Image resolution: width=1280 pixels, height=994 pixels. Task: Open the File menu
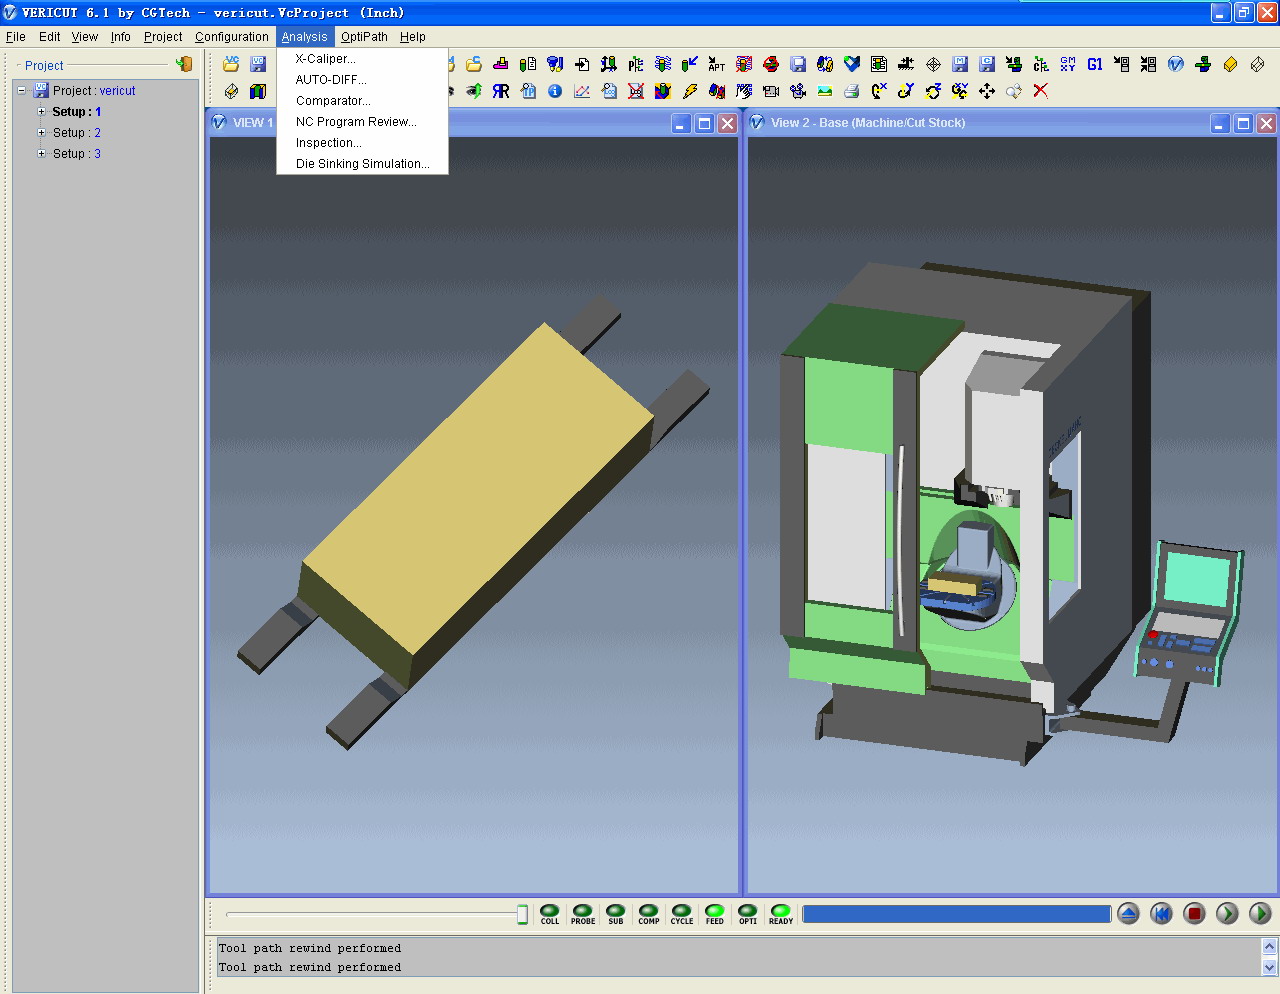point(16,37)
